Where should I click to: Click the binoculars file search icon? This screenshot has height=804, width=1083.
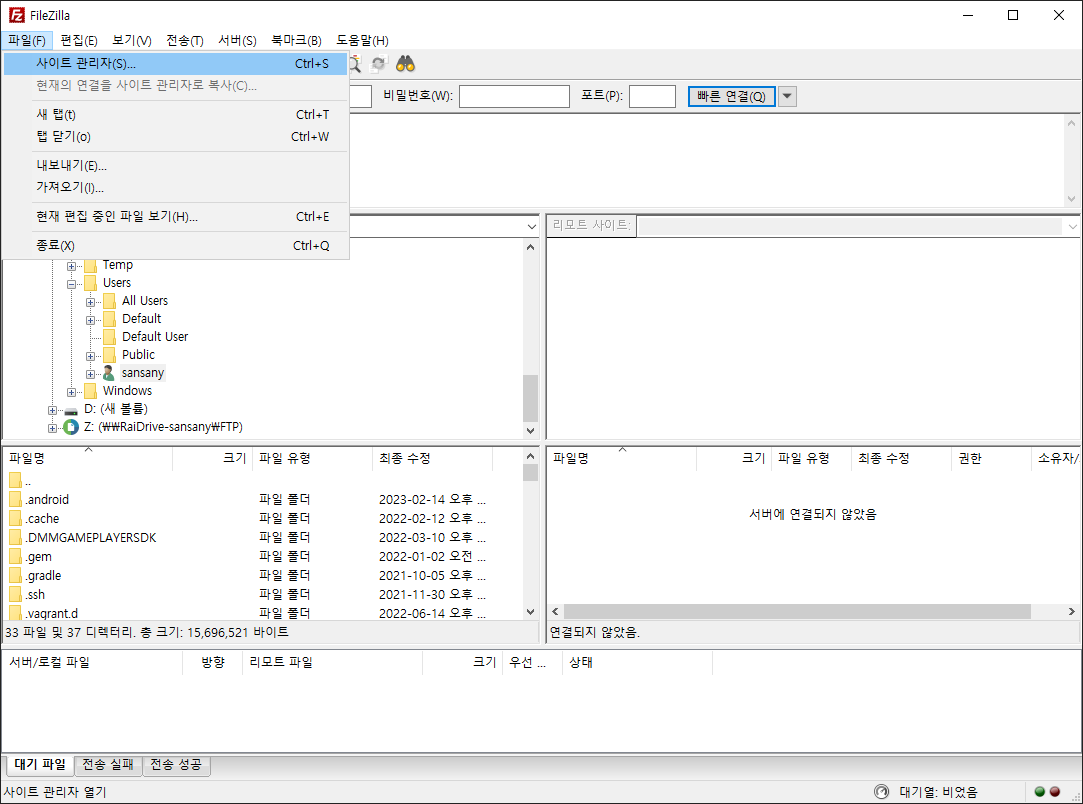[x=405, y=64]
